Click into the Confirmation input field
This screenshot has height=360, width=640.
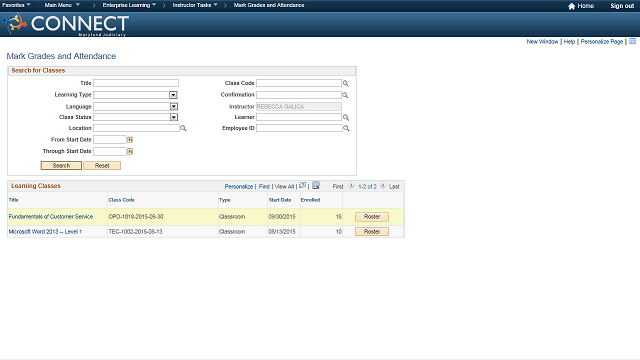coord(299,95)
